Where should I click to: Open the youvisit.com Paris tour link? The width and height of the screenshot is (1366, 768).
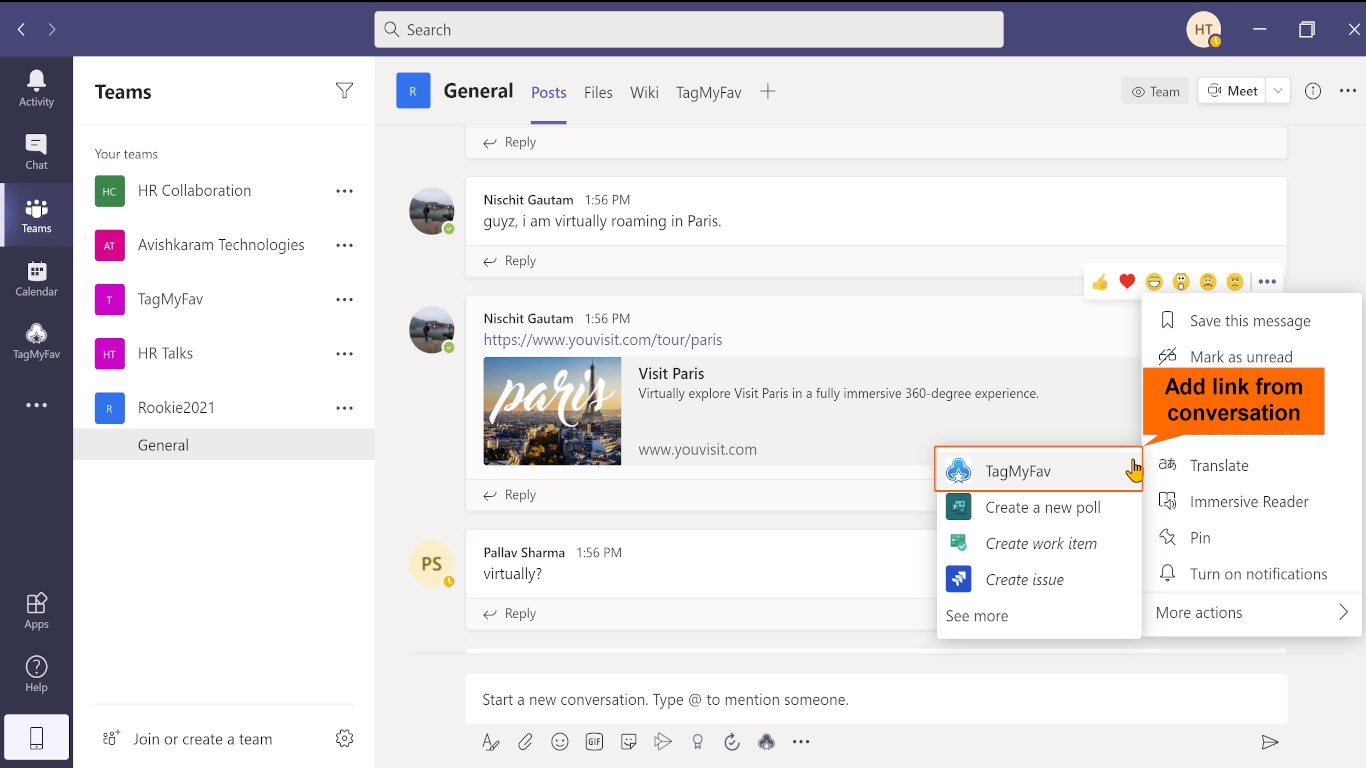click(x=603, y=340)
